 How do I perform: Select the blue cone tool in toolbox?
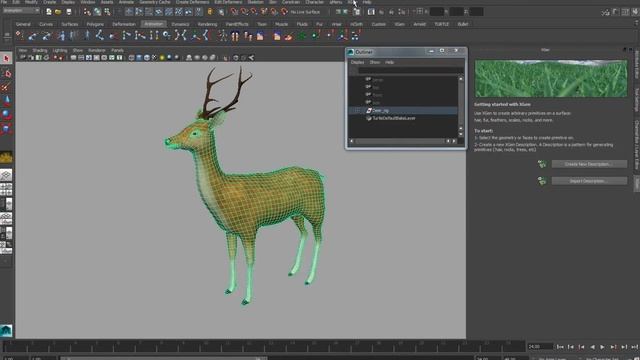coord(7,101)
